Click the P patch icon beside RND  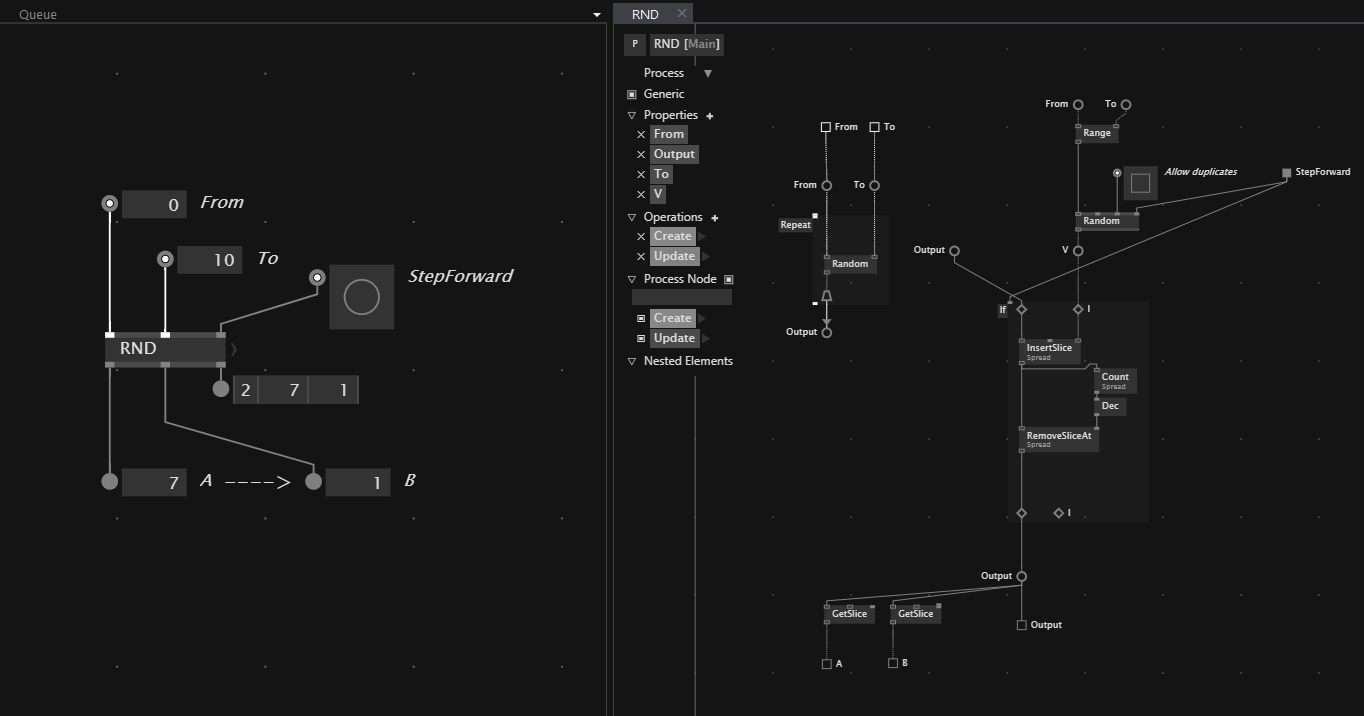634,44
